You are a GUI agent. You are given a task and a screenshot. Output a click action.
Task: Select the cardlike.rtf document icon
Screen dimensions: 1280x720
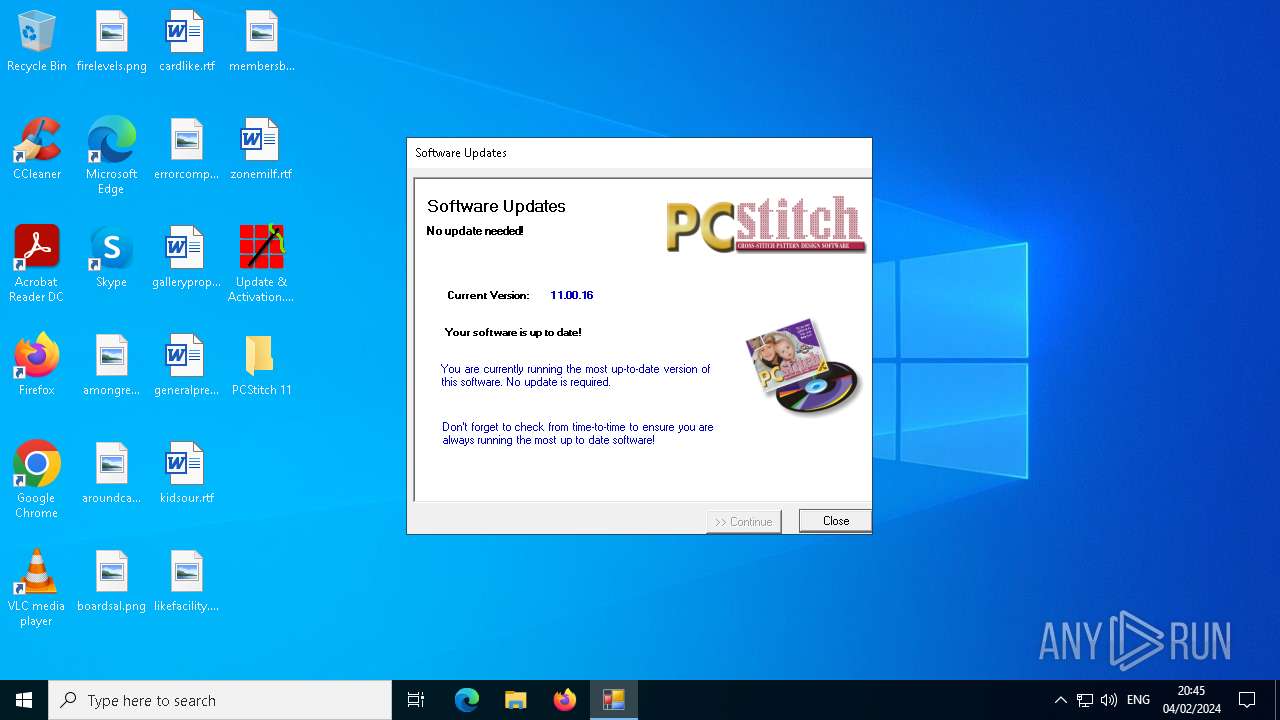point(187,42)
